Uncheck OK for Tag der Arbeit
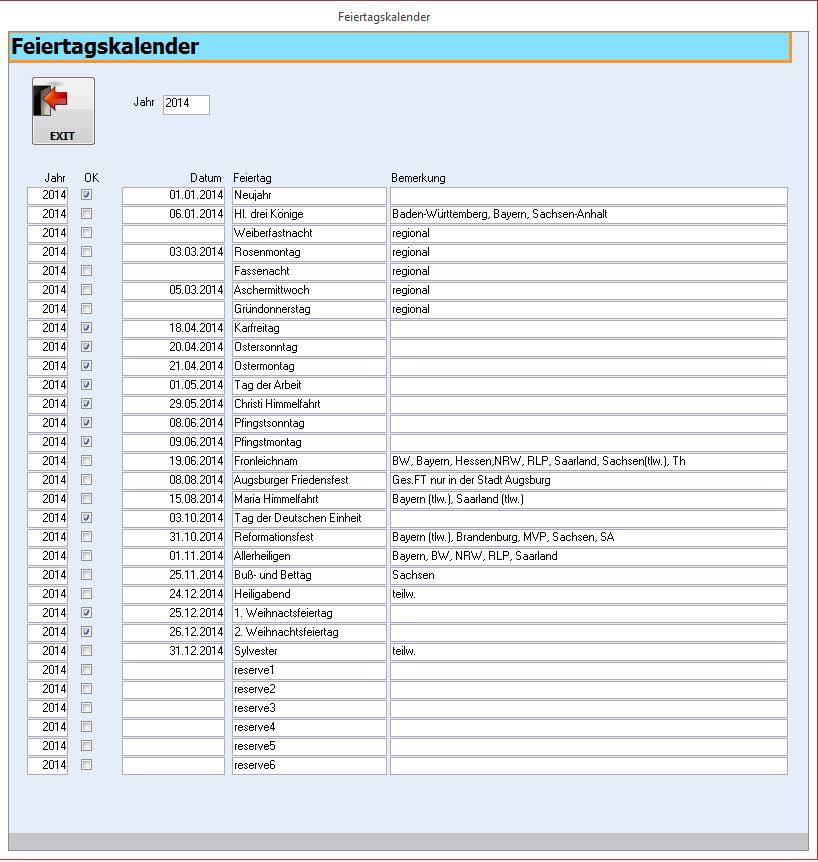This screenshot has width=818, height=862. click(86, 385)
